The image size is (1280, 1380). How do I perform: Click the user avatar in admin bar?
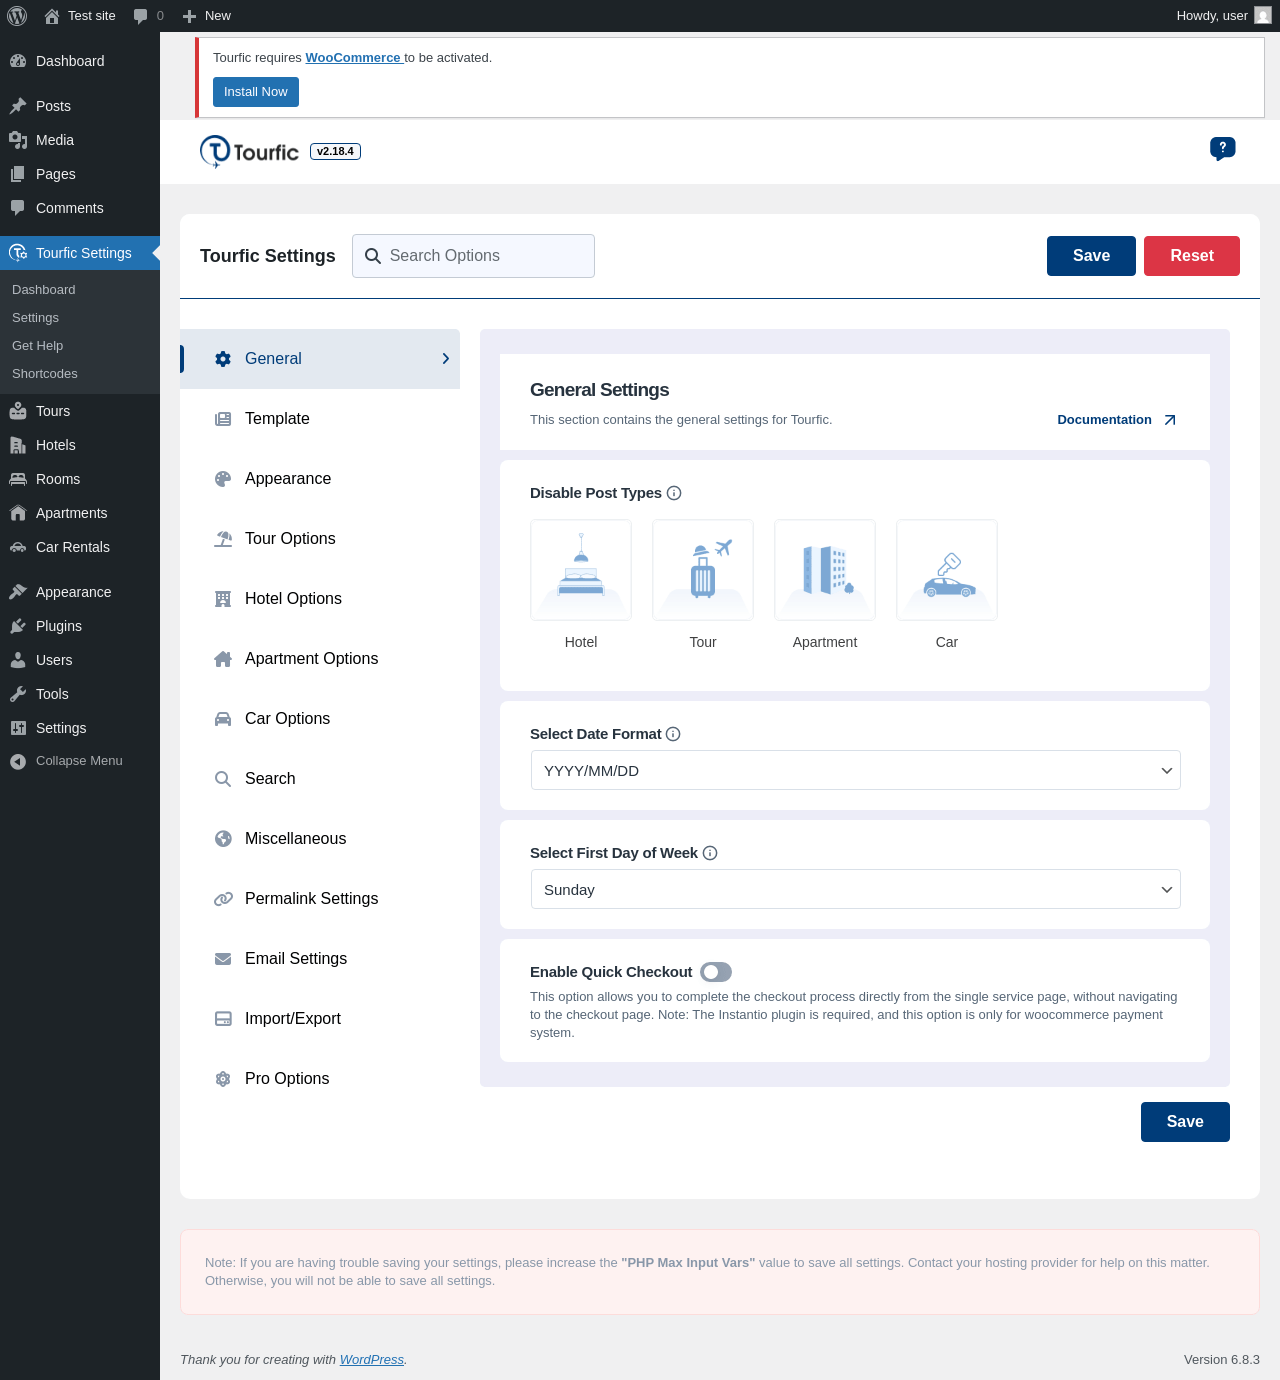(x=1263, y=16)
